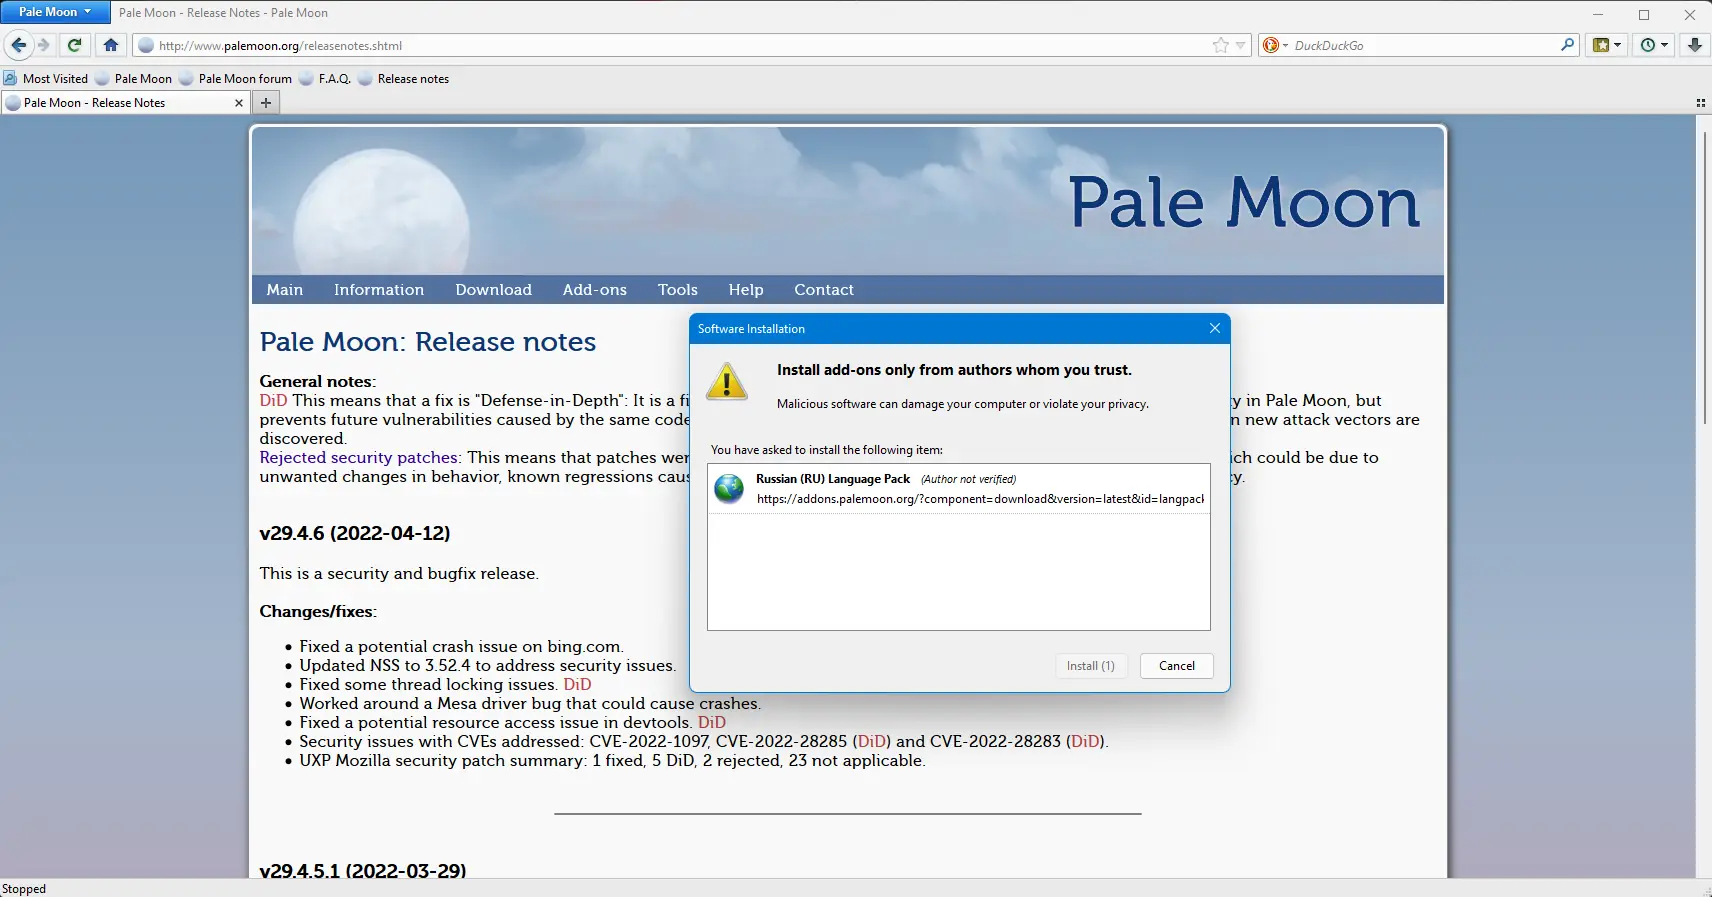Show downloads with the arrow icon
Screen dimensions: 1712x897
[1694, 45]
